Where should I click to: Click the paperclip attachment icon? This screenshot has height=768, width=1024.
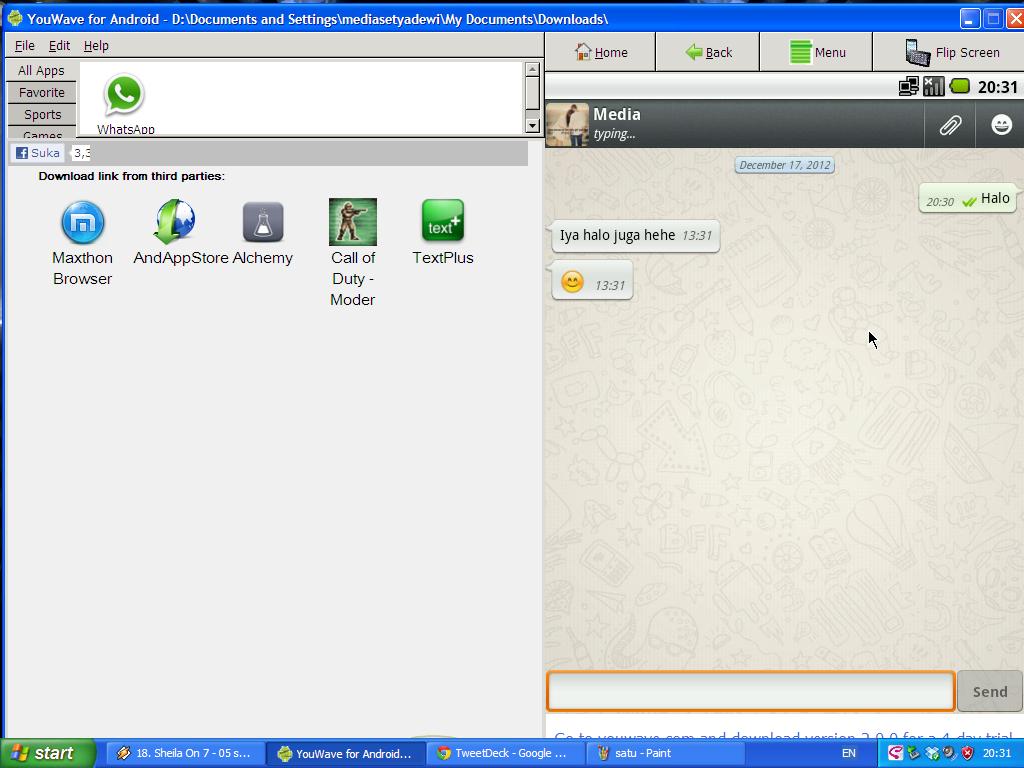pos(949,124)
